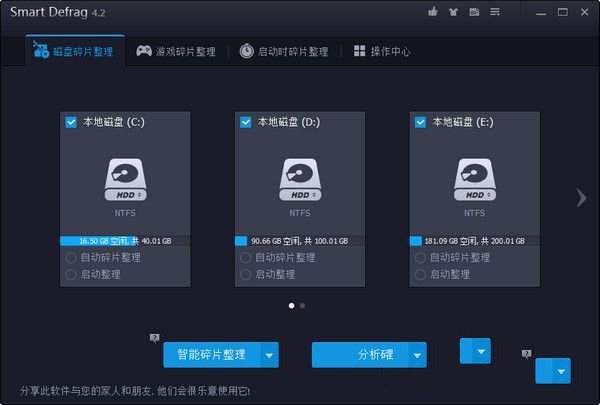
Task: Open the blue dropdown below the right help icon
Action: click(553, 371)
